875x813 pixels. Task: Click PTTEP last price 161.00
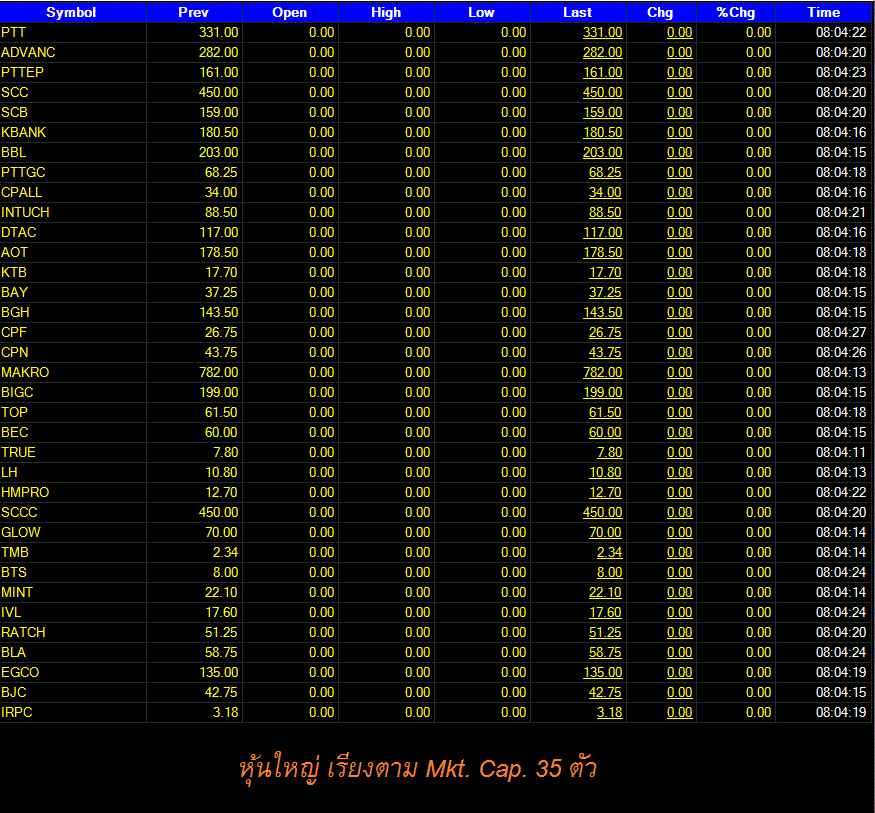(x=602, y=73)
